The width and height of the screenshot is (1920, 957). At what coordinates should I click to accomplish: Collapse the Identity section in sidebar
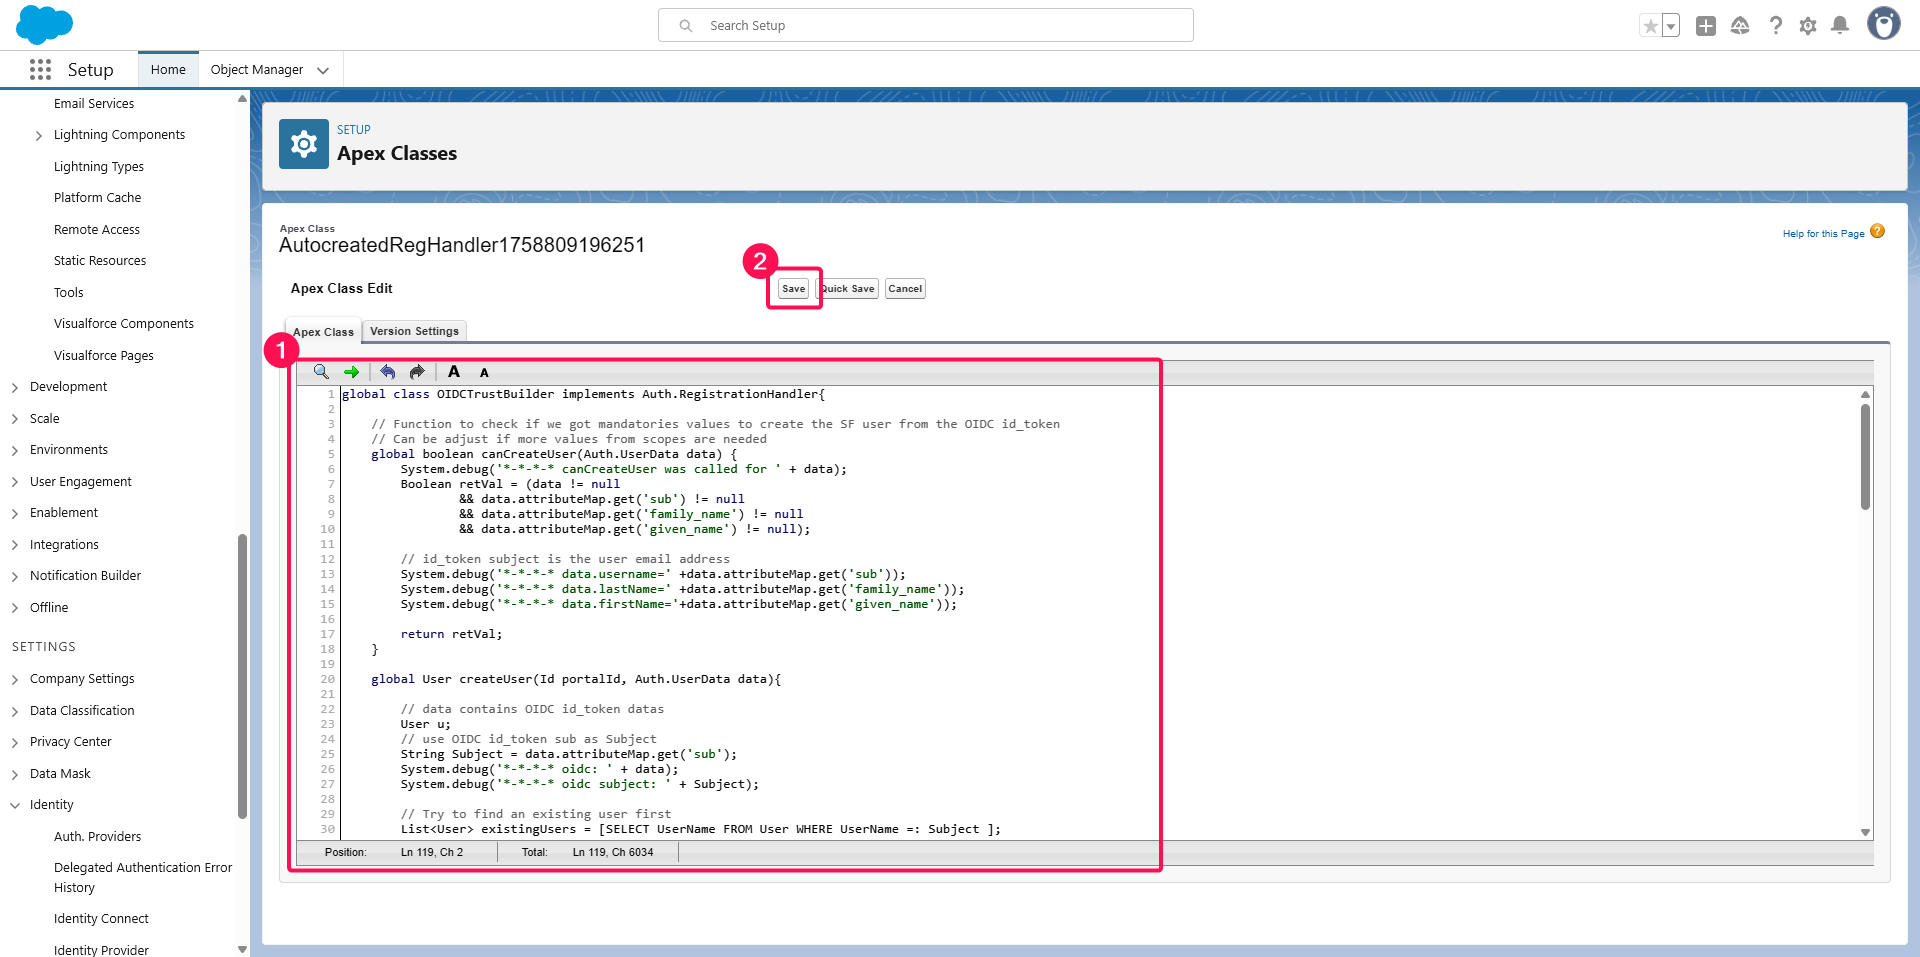(15, 805)
